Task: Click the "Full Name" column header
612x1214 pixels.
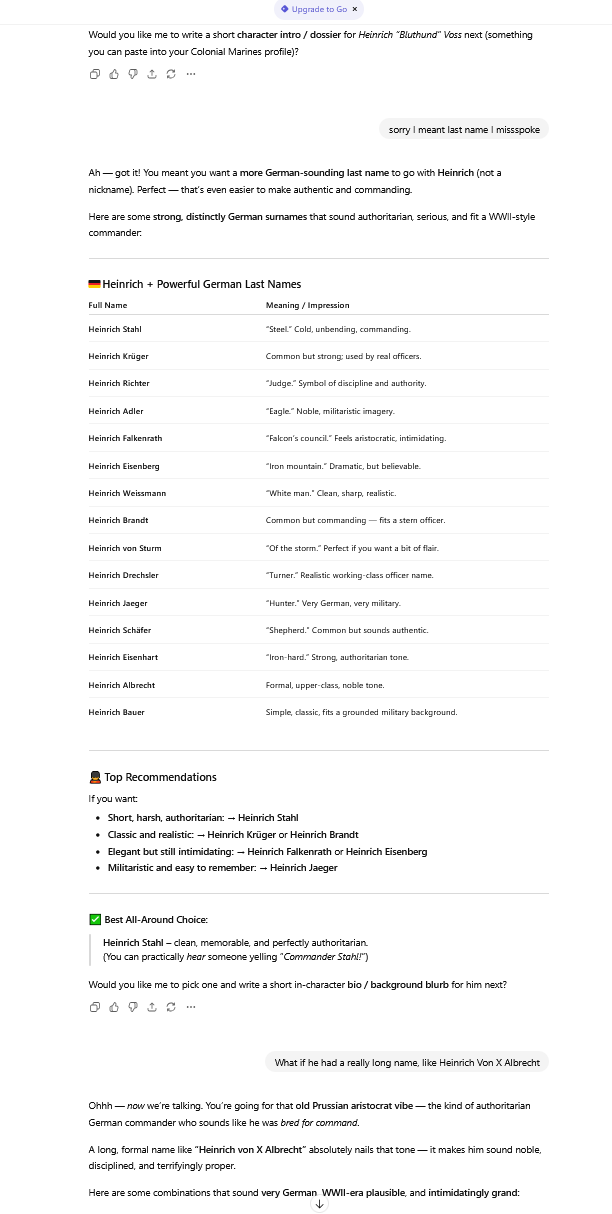Action: pyautogui.click(x=108, y=305)
